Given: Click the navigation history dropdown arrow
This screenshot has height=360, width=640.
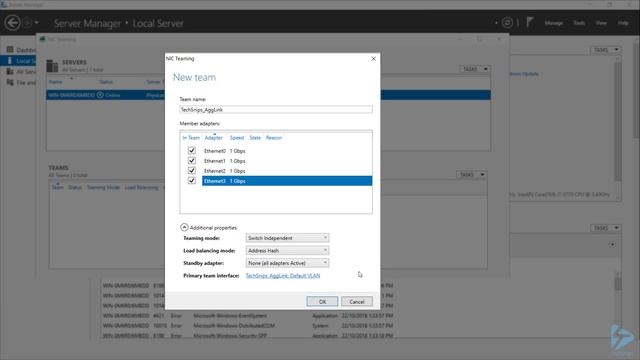Looking at the screenshot, I should (36, 22).
